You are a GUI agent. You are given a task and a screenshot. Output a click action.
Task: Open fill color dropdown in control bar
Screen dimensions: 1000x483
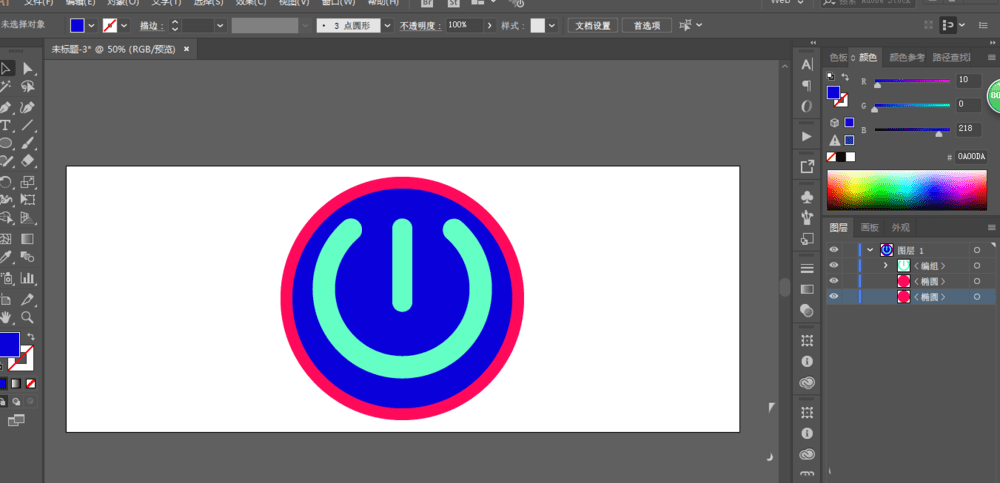click(x=91, y=26)
